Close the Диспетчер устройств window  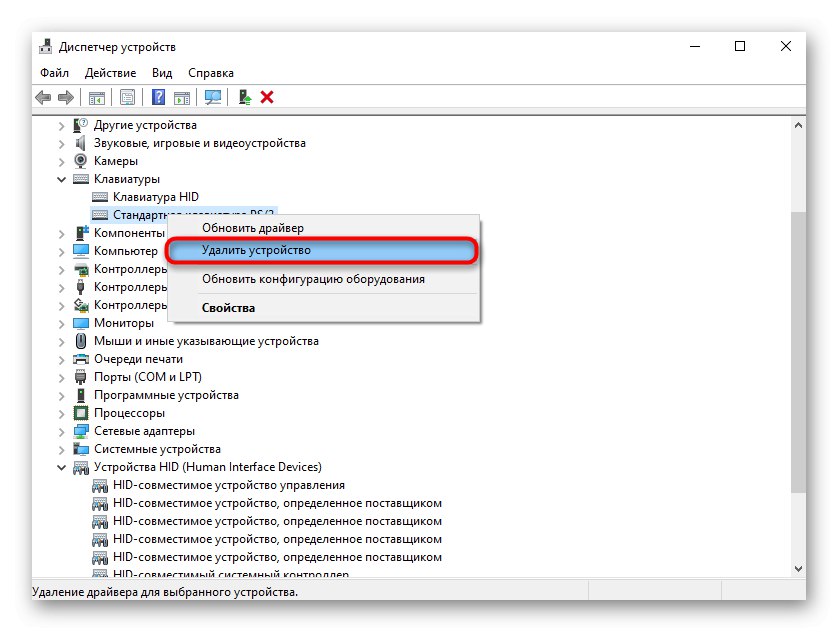[786, 46]
